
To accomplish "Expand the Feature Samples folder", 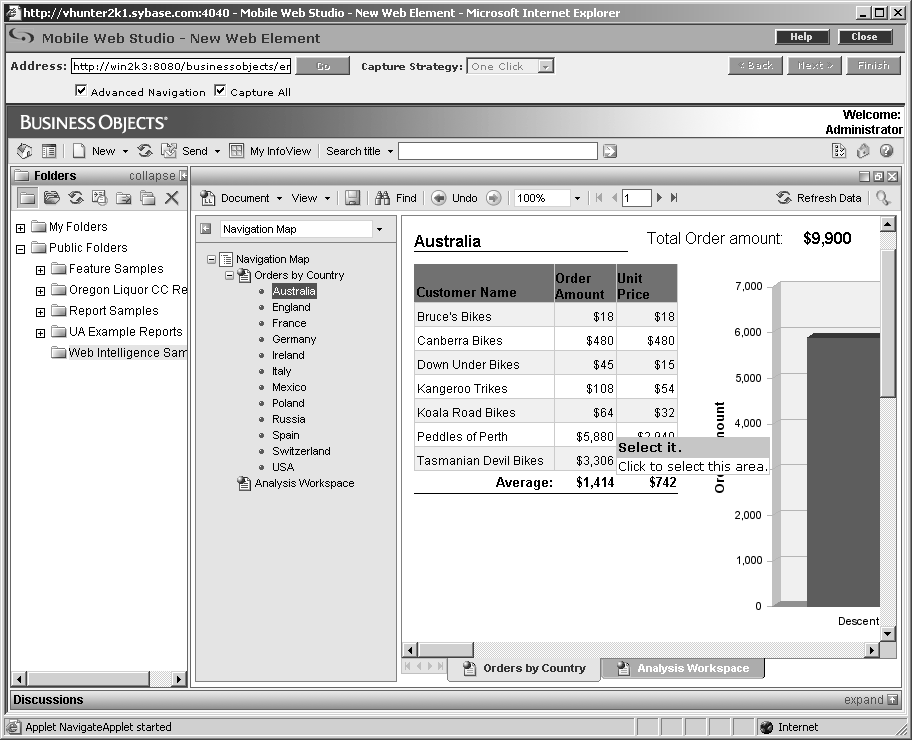I will 40,270.
